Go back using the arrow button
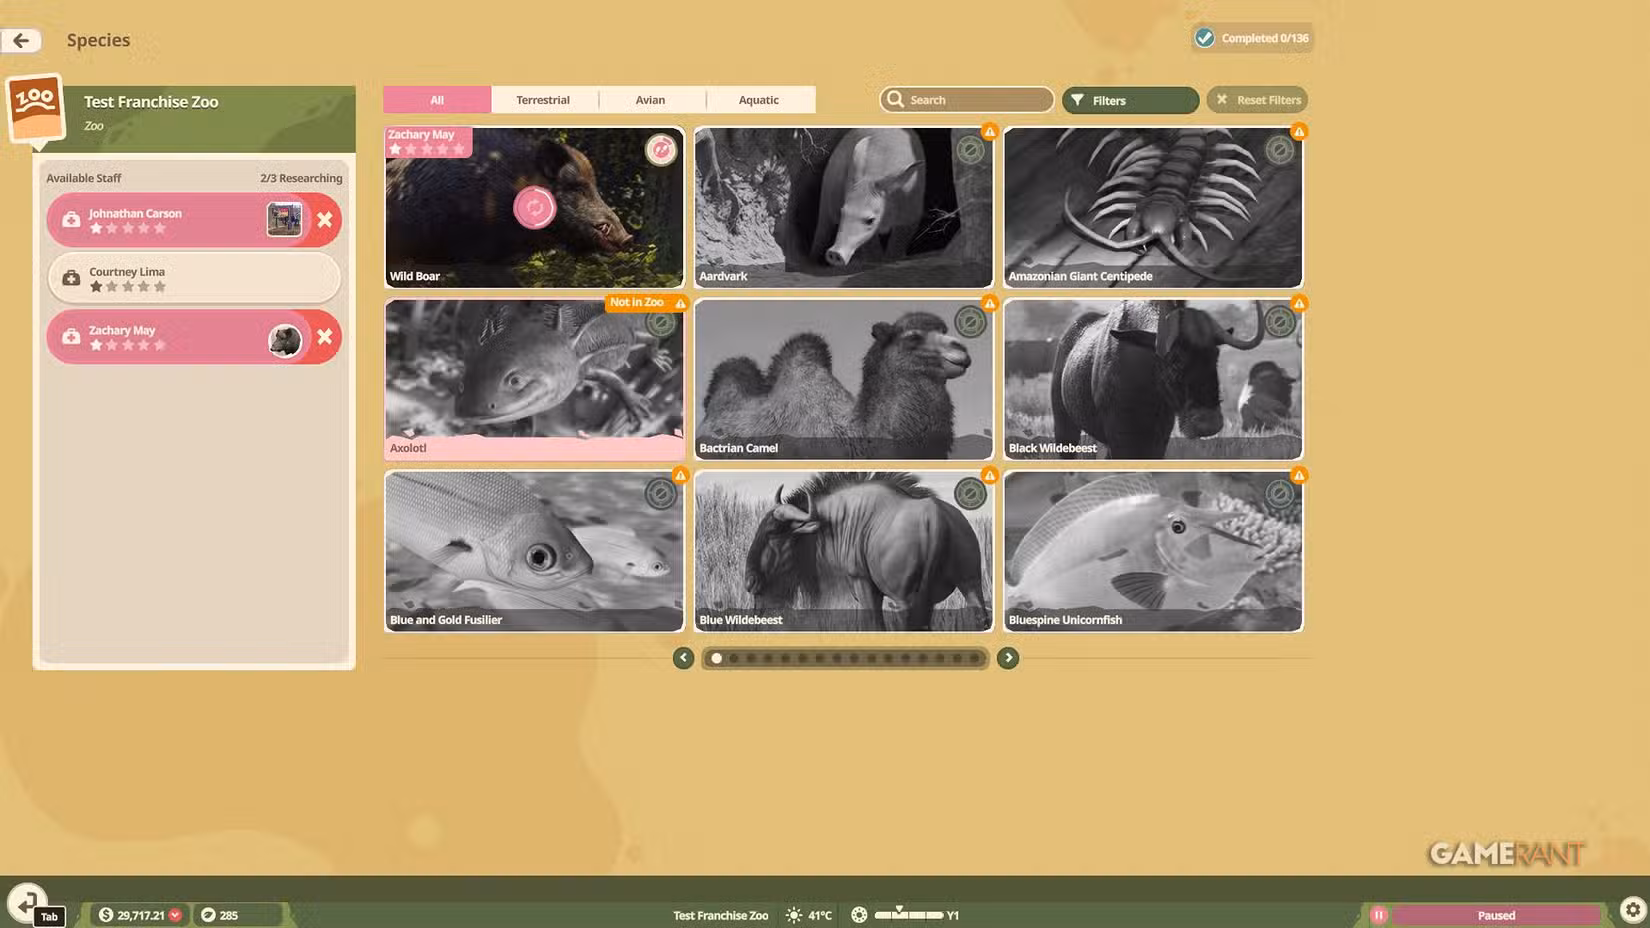This screenshot has width=1650, height=928. pyautogui.click(x=21, y=40)
